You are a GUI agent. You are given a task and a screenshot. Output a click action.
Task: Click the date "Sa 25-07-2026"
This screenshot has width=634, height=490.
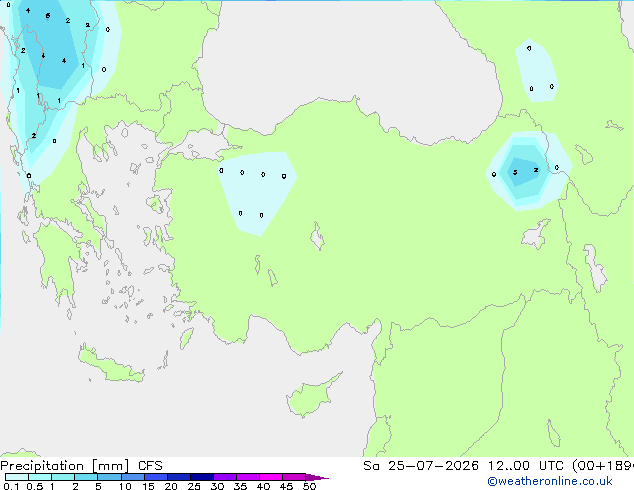pos(421,466)
